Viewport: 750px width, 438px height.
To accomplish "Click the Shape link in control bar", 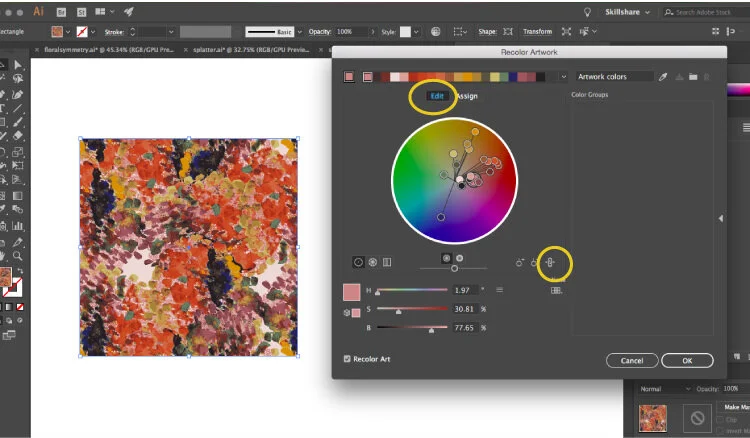I will click(487, 32).
